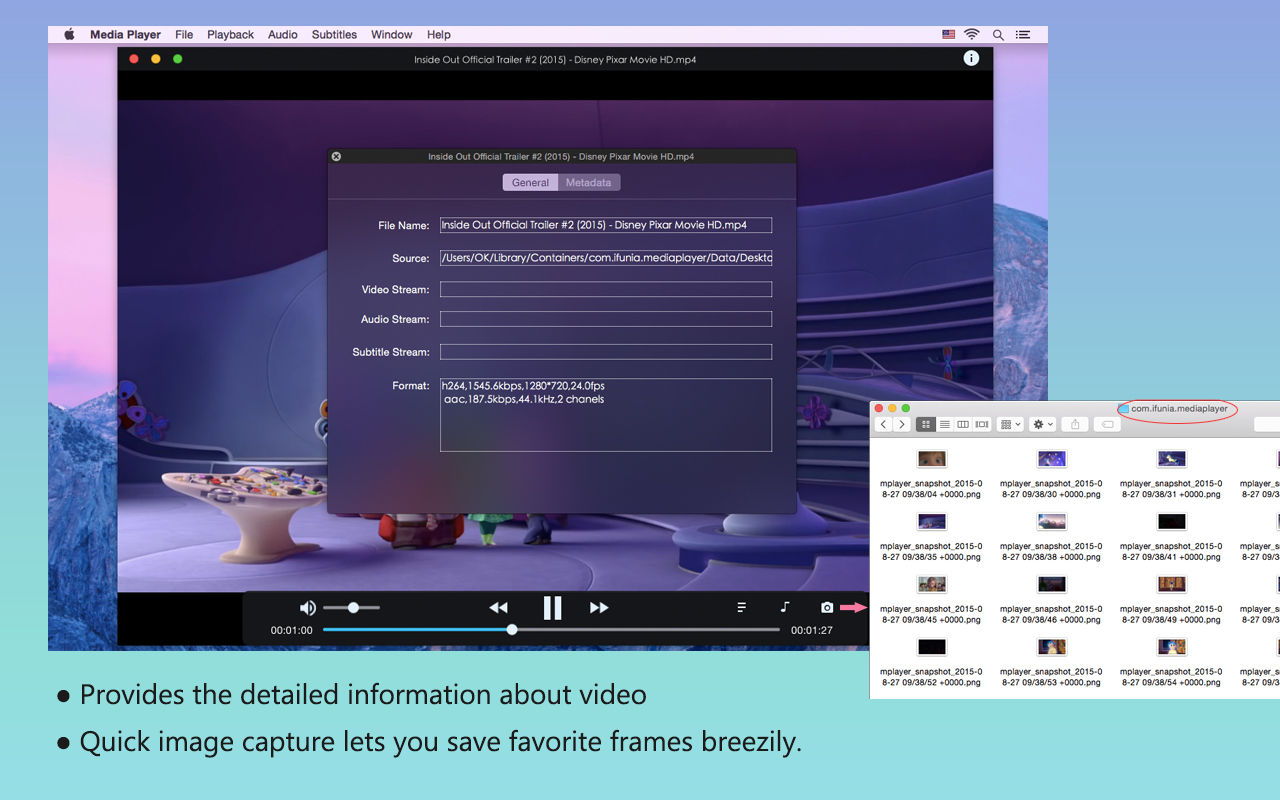This screenshot has height=800, width=1280.
Task: Select snapshot thumbnail 09/38/41
Action: point(1171,521)
